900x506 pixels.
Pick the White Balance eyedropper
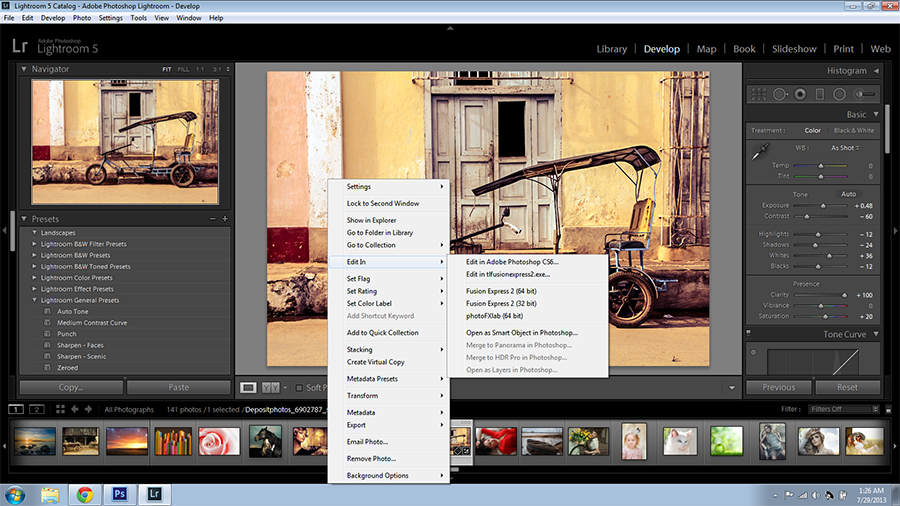tap(760, 150)
